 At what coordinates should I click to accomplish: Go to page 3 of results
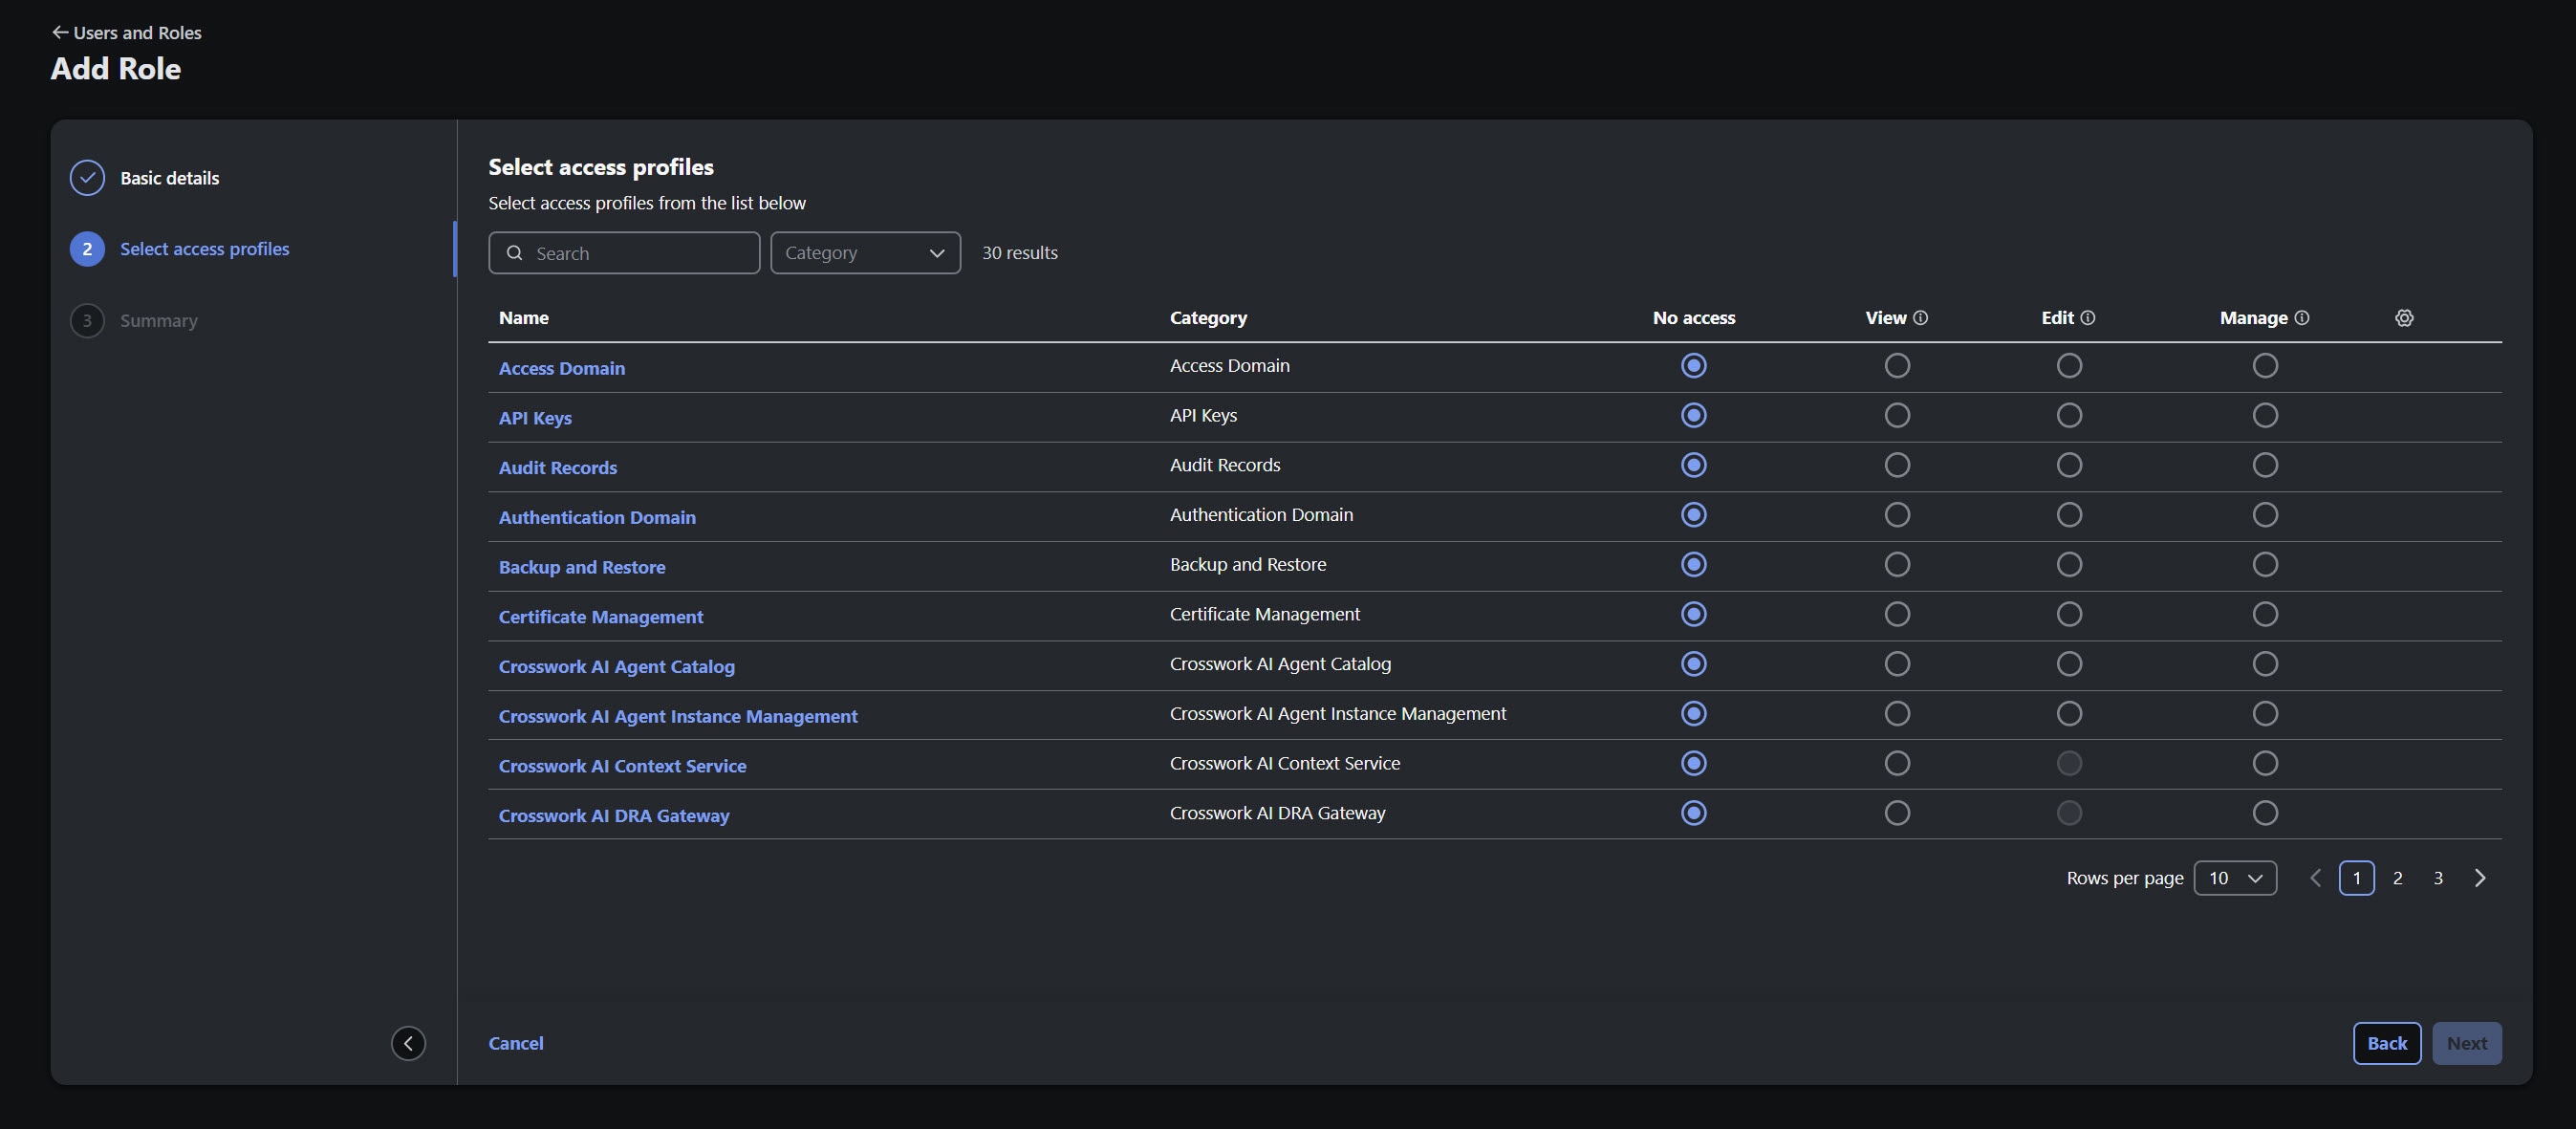tap(2438, 878)
